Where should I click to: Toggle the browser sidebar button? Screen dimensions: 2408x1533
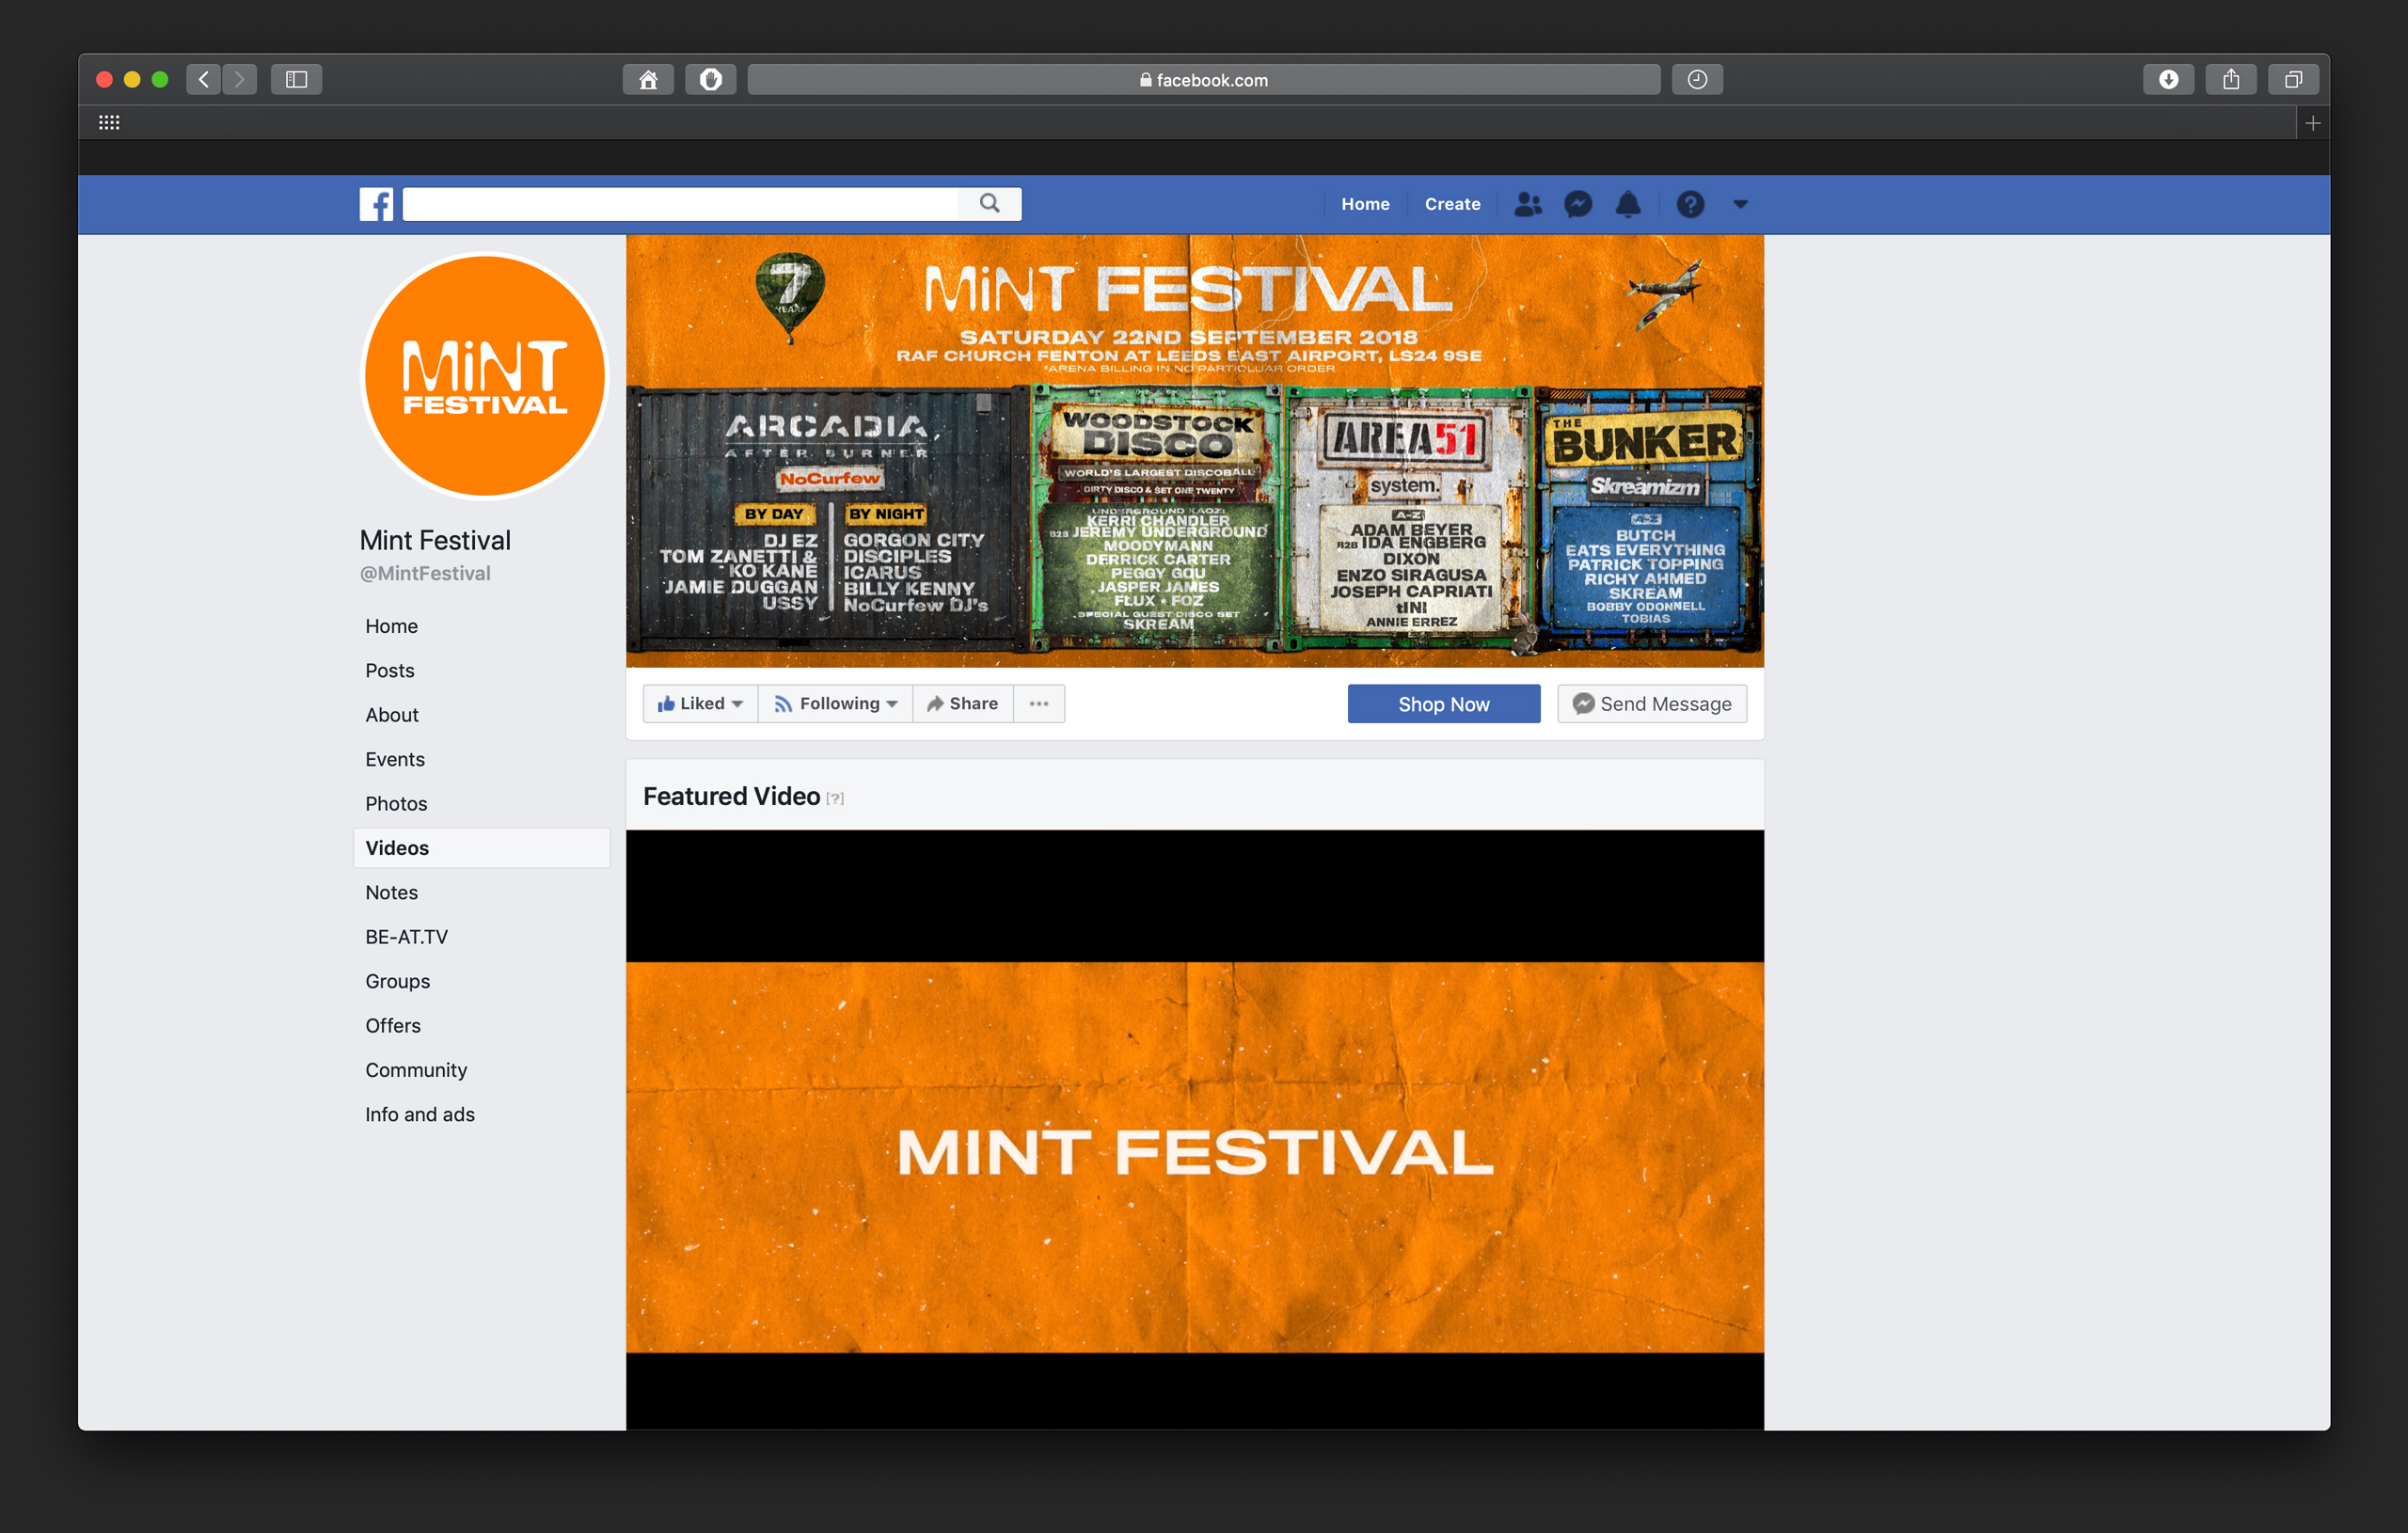click(296, 80)
